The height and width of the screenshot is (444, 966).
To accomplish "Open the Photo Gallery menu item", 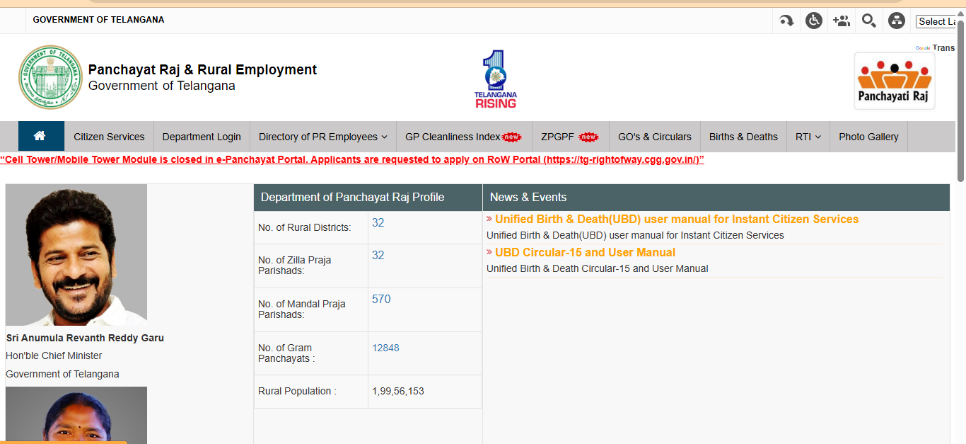I will point(869,137).
